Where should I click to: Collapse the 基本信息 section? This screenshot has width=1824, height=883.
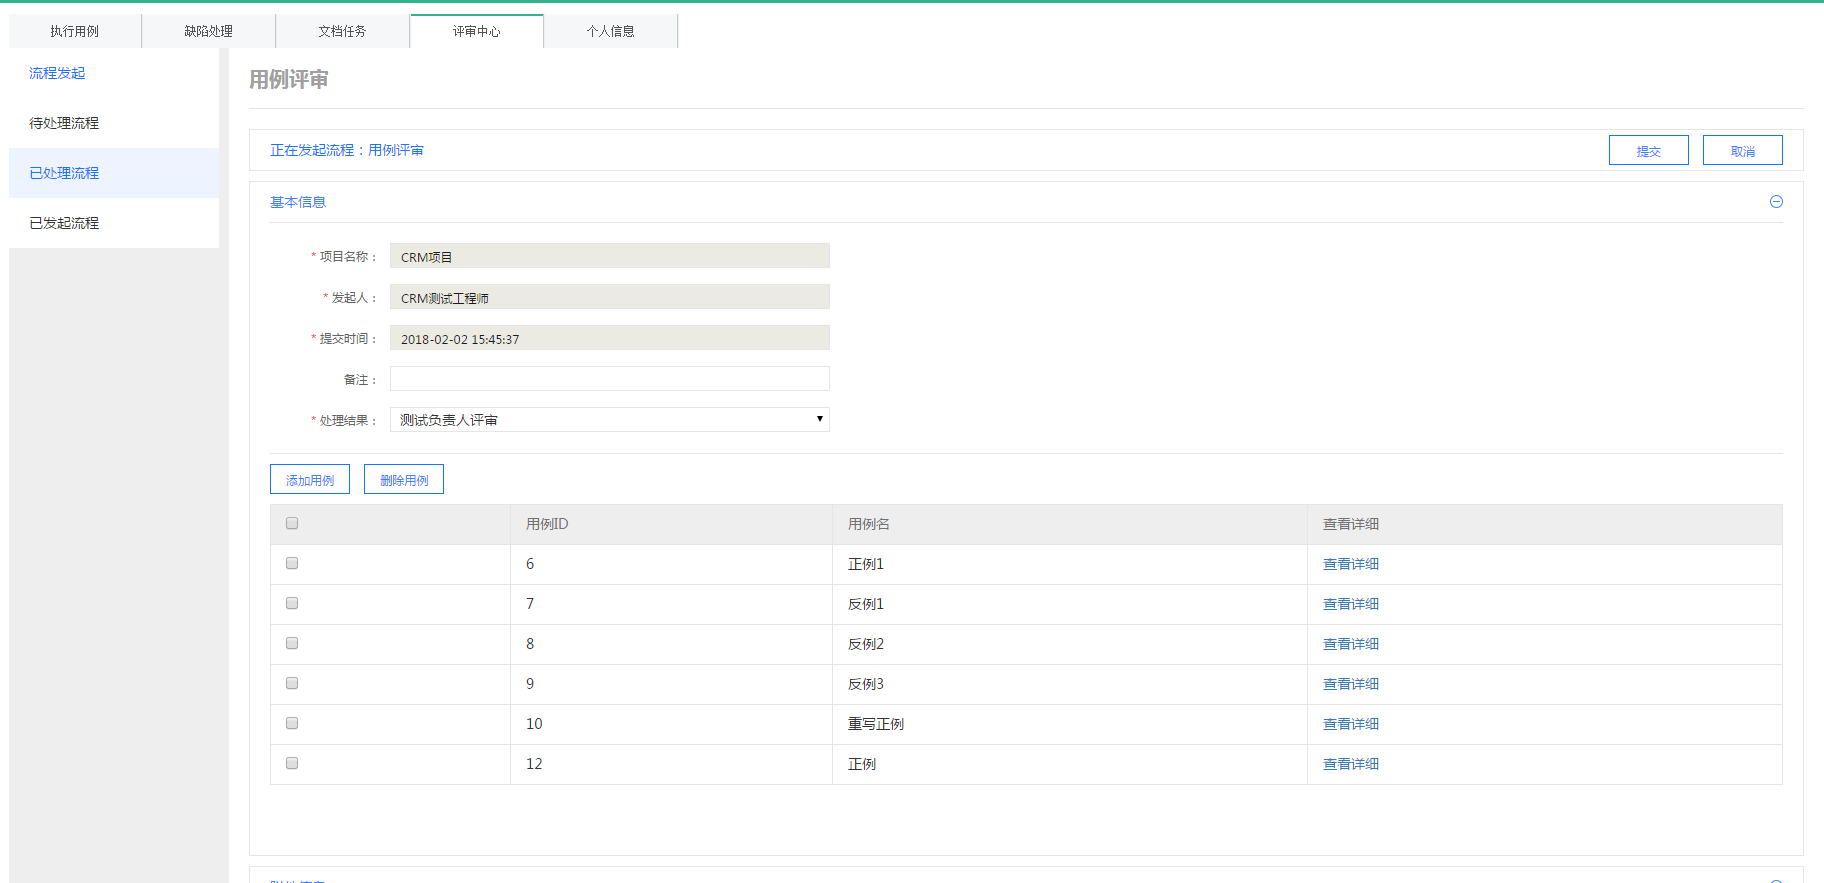[x=1776, y=202]
